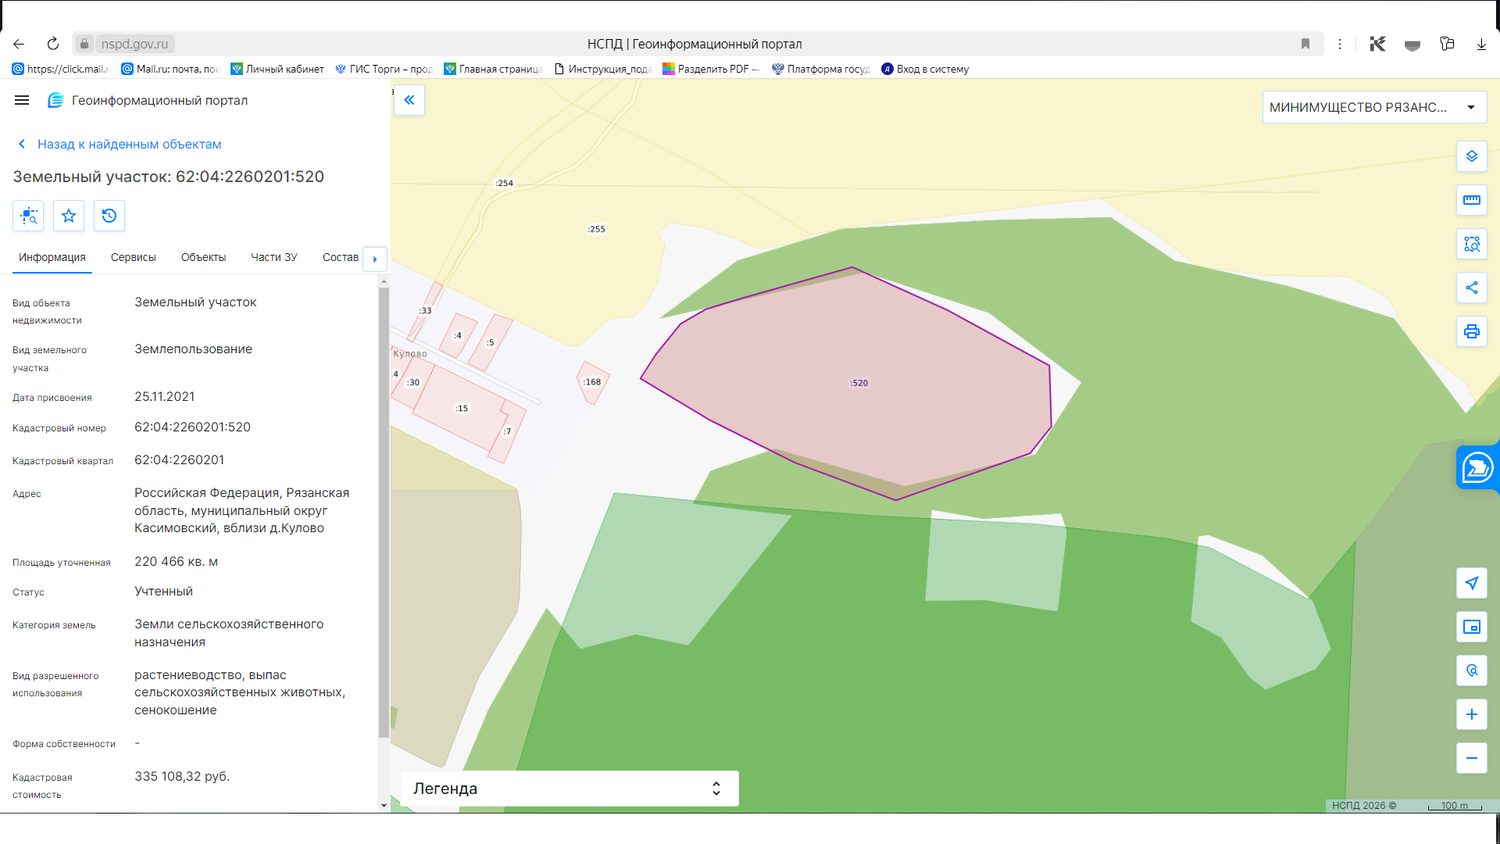This screenshot has height=844, width=1500.
Task: Open the chat assistant widget
Action: coord(1477,467)
